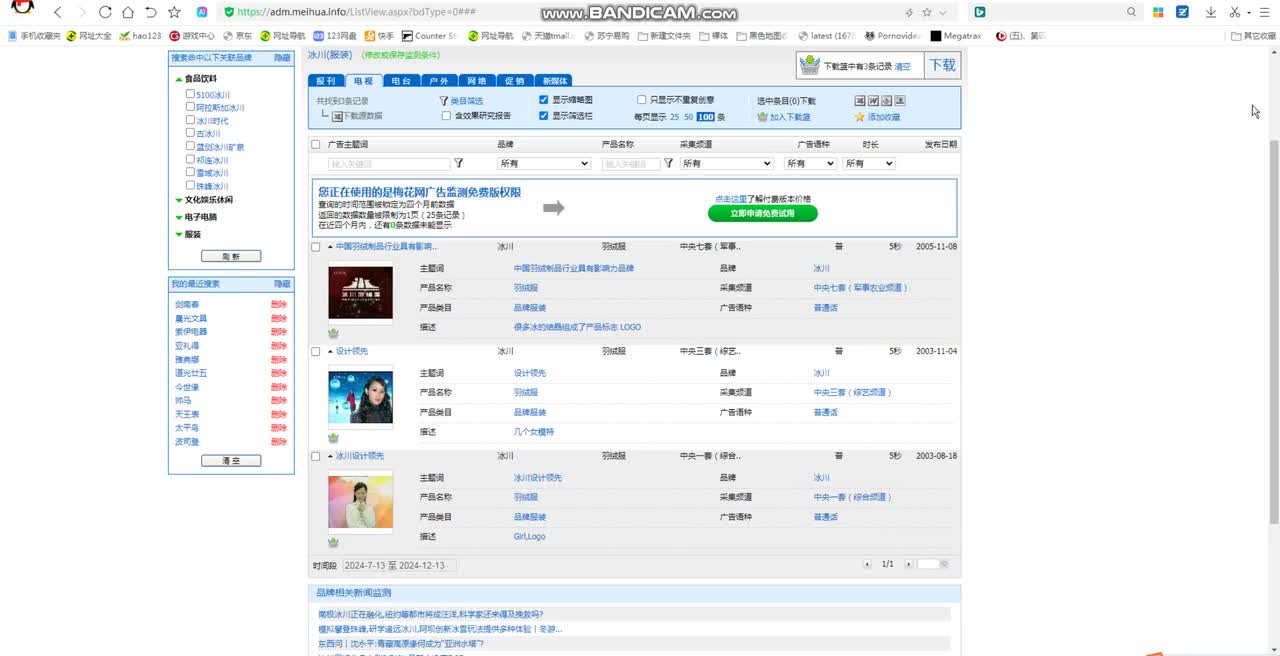
Task: Go to browser home page icon
Action: click(x=128, y=12)
